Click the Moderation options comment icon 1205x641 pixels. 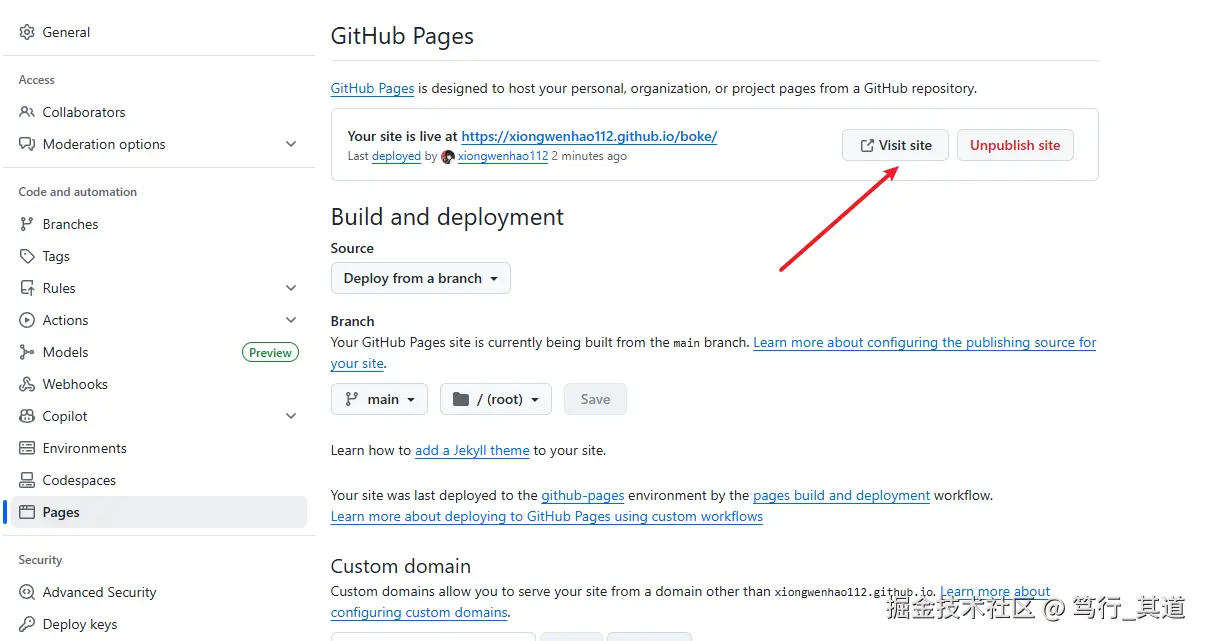tap(27, 144)
